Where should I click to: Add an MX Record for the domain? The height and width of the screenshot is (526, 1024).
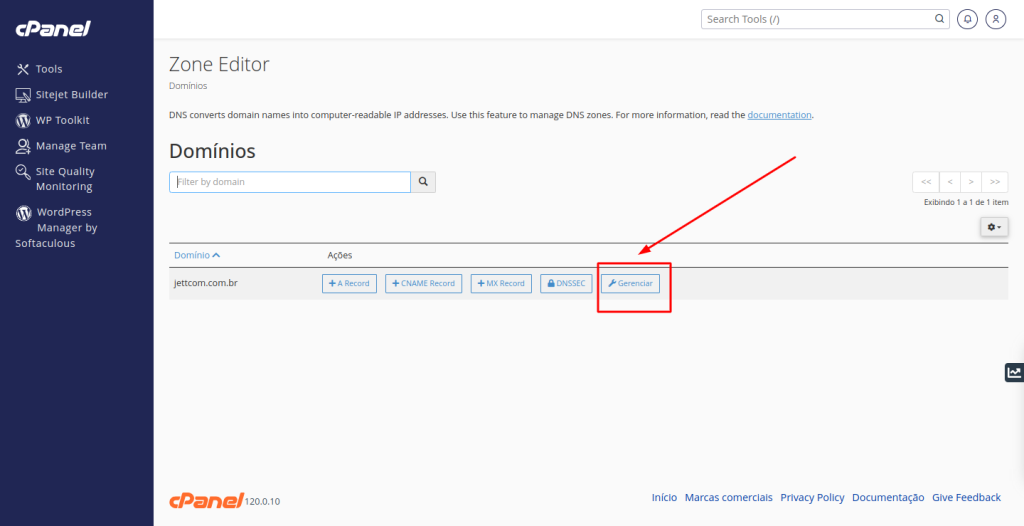pos(501,284)
